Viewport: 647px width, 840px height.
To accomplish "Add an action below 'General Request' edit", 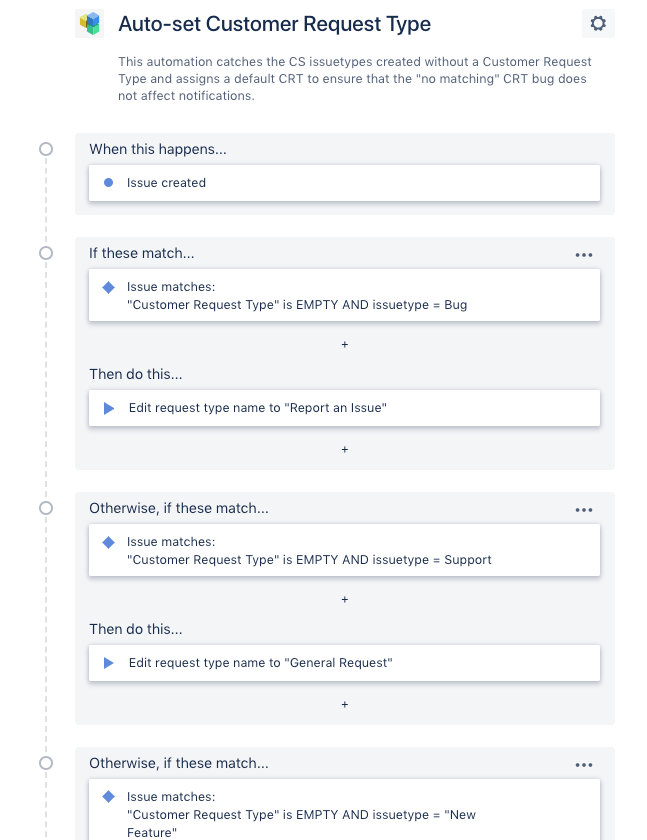I will pyautogui.click(x=345, y=704).
